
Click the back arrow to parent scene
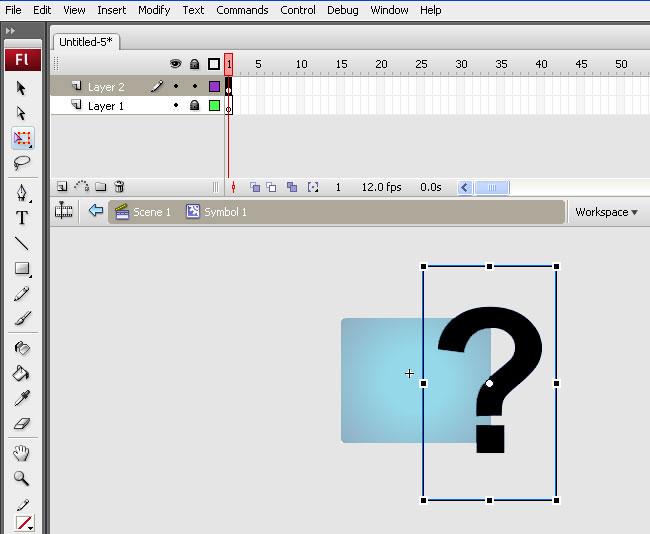coord(96,211)
